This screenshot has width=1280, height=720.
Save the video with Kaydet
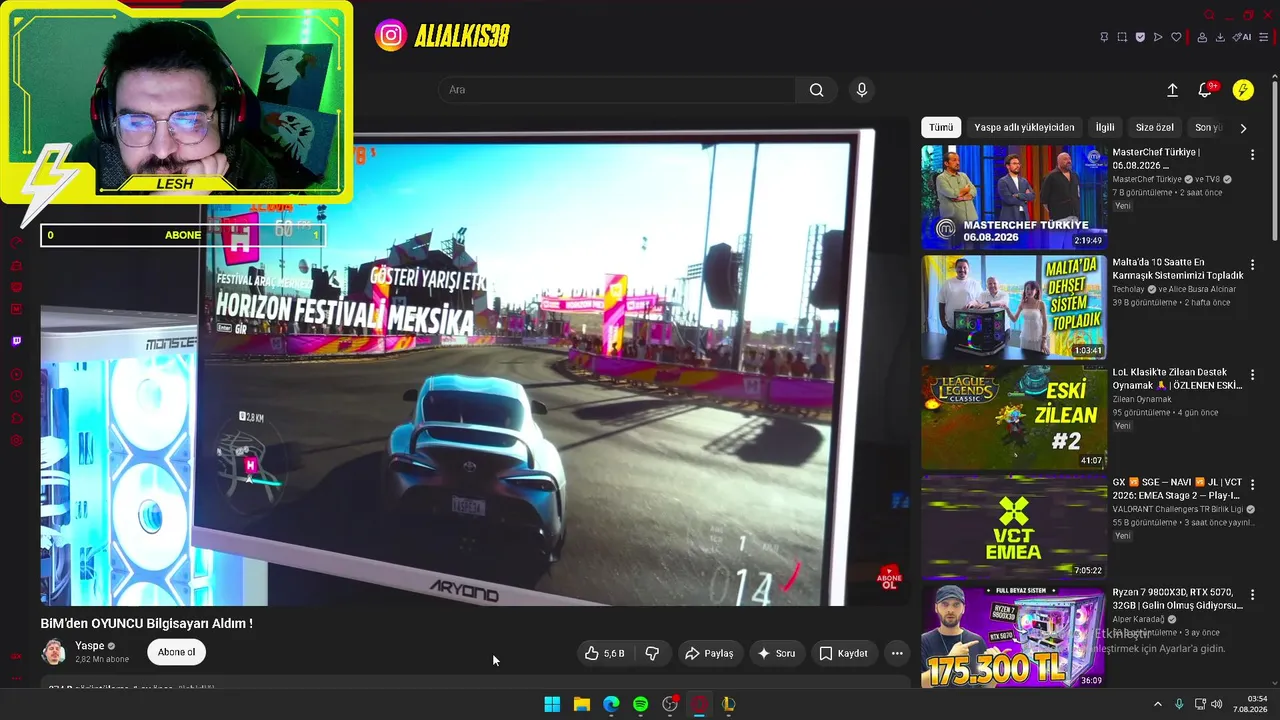844,653
